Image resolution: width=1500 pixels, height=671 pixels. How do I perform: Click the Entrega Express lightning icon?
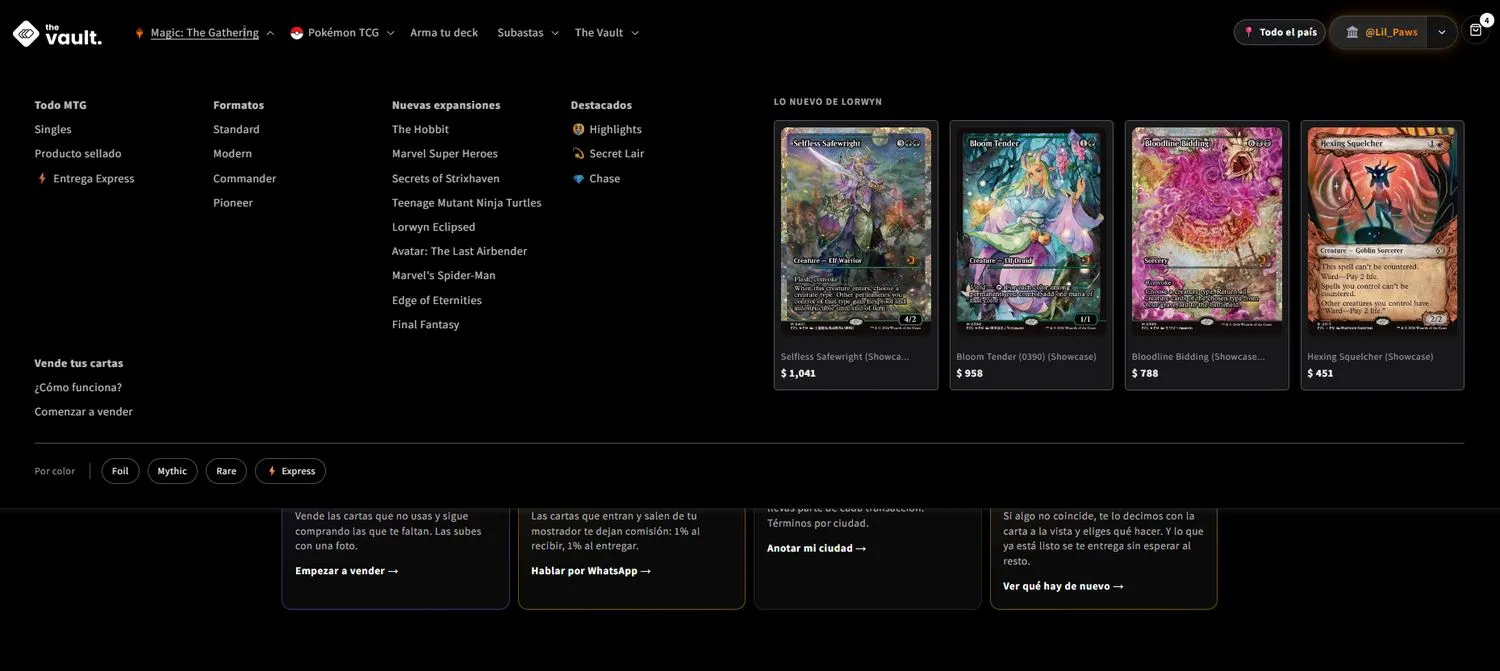[42, 179]
